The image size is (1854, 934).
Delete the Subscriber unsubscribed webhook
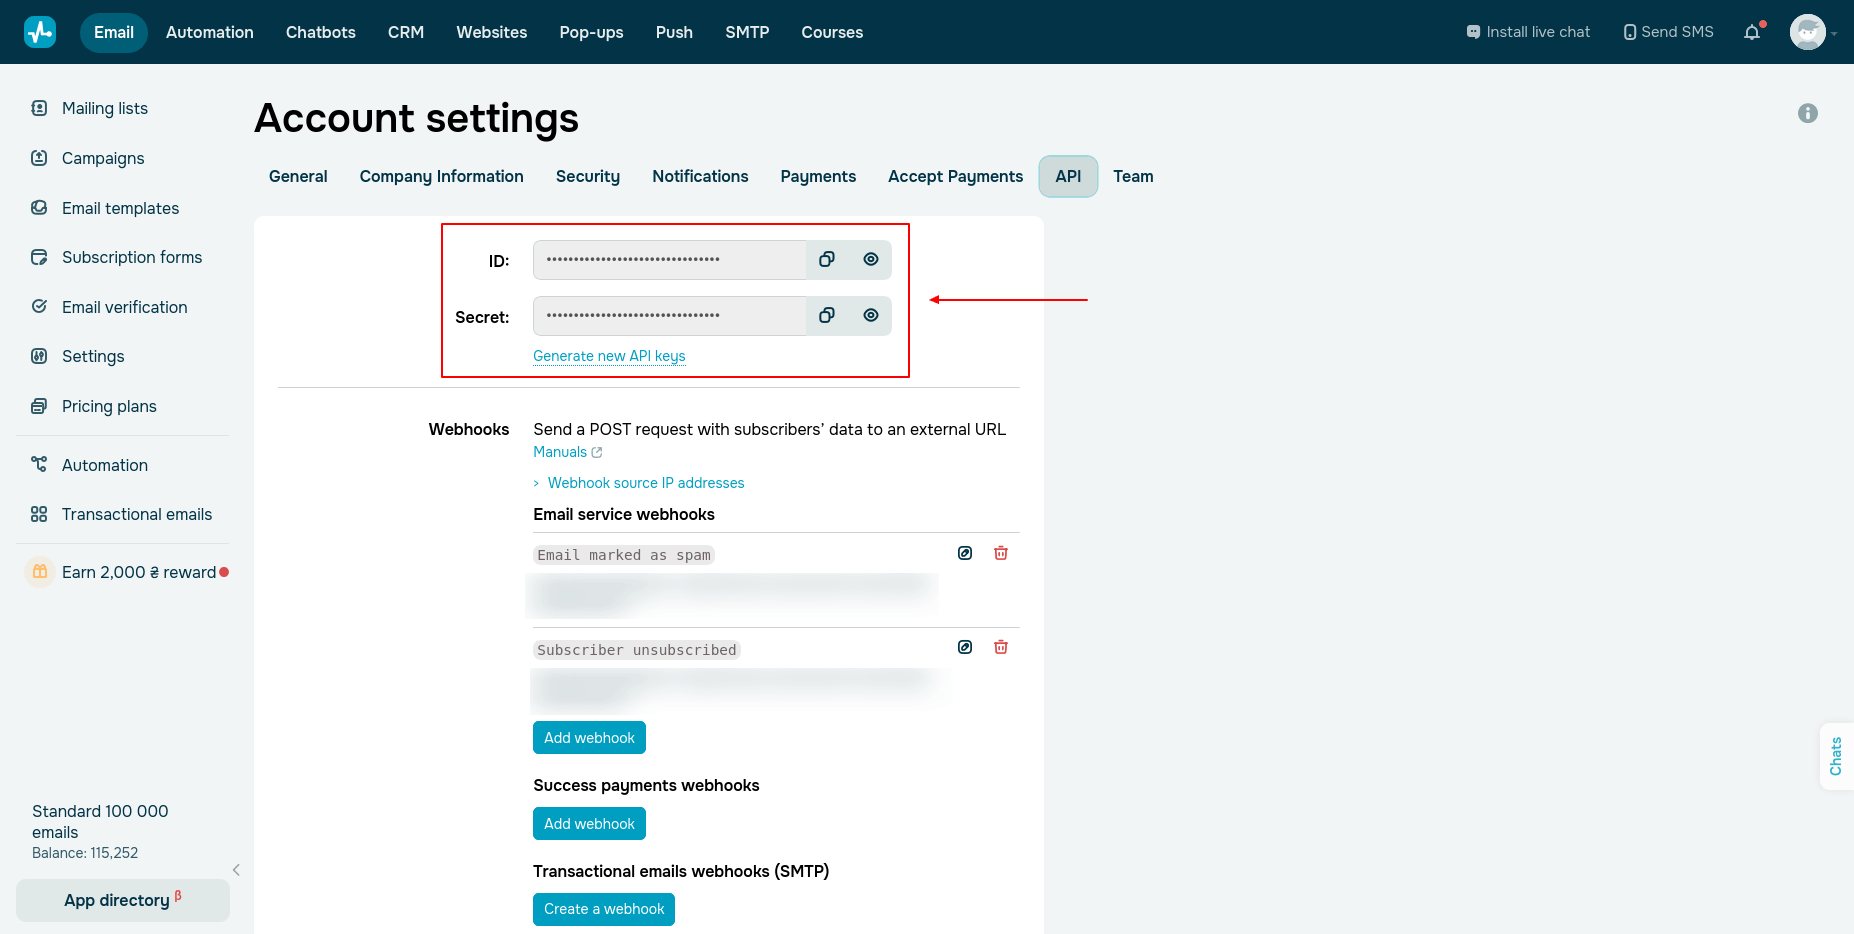click(x=1001, y=647)
